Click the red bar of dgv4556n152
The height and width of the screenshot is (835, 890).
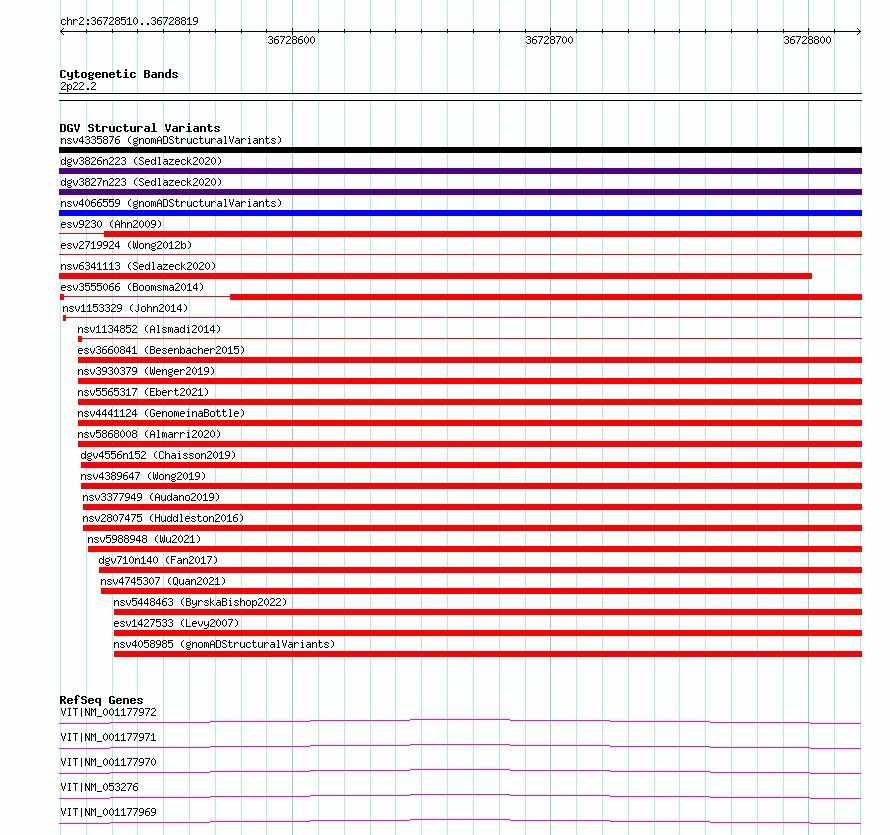[x=472, y=465]
